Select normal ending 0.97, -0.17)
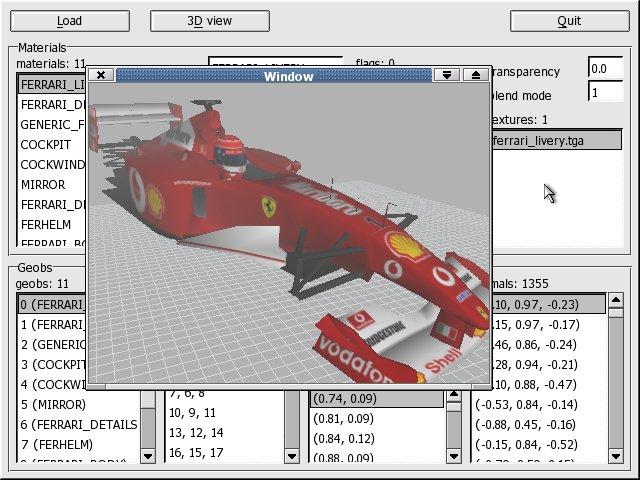Viewport: 640px width, 480px height. pos(549,324)
